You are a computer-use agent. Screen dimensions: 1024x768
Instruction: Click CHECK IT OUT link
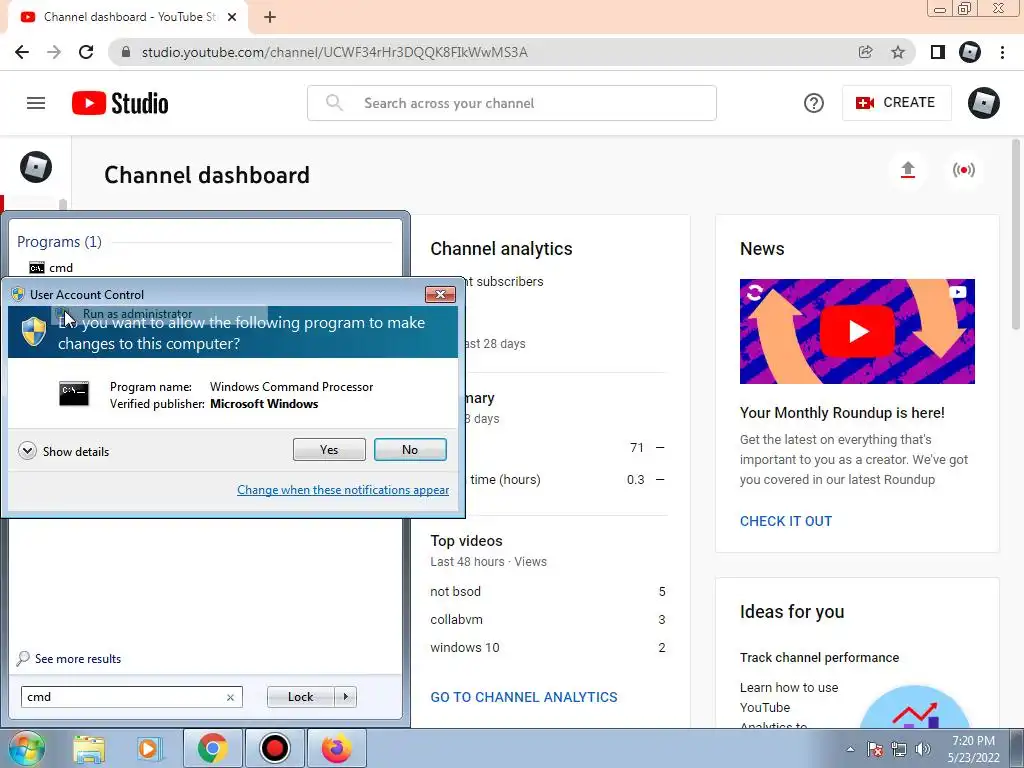click(x=786, y=521)
